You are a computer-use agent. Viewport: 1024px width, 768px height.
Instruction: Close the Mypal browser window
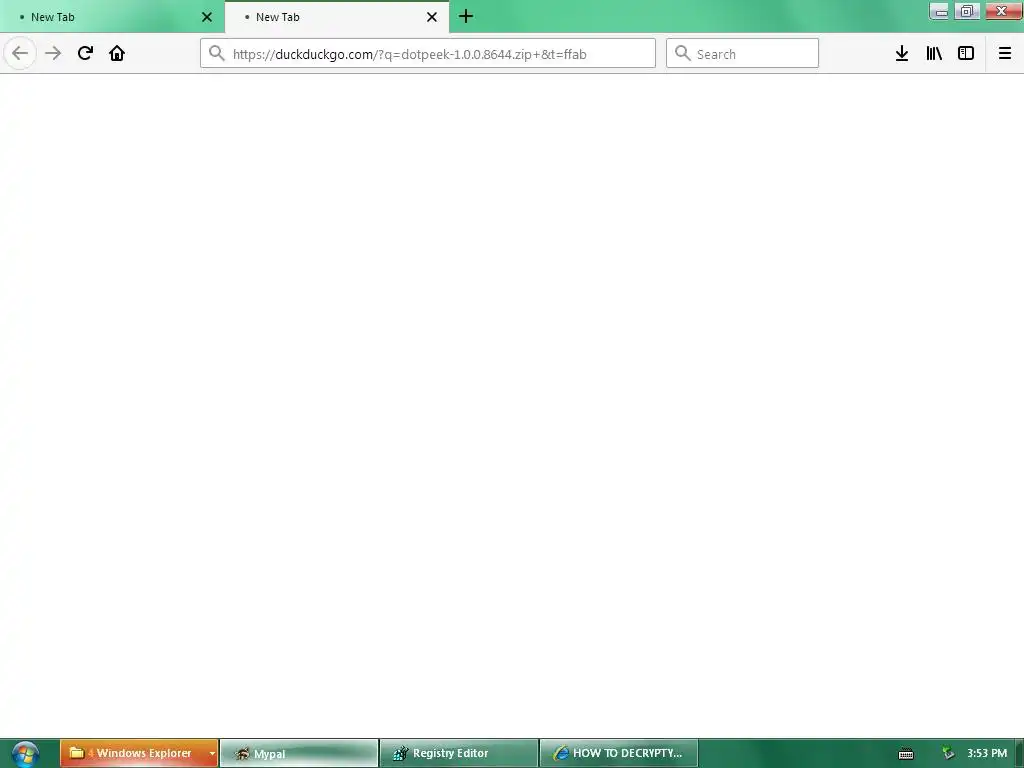(1002, 11)
